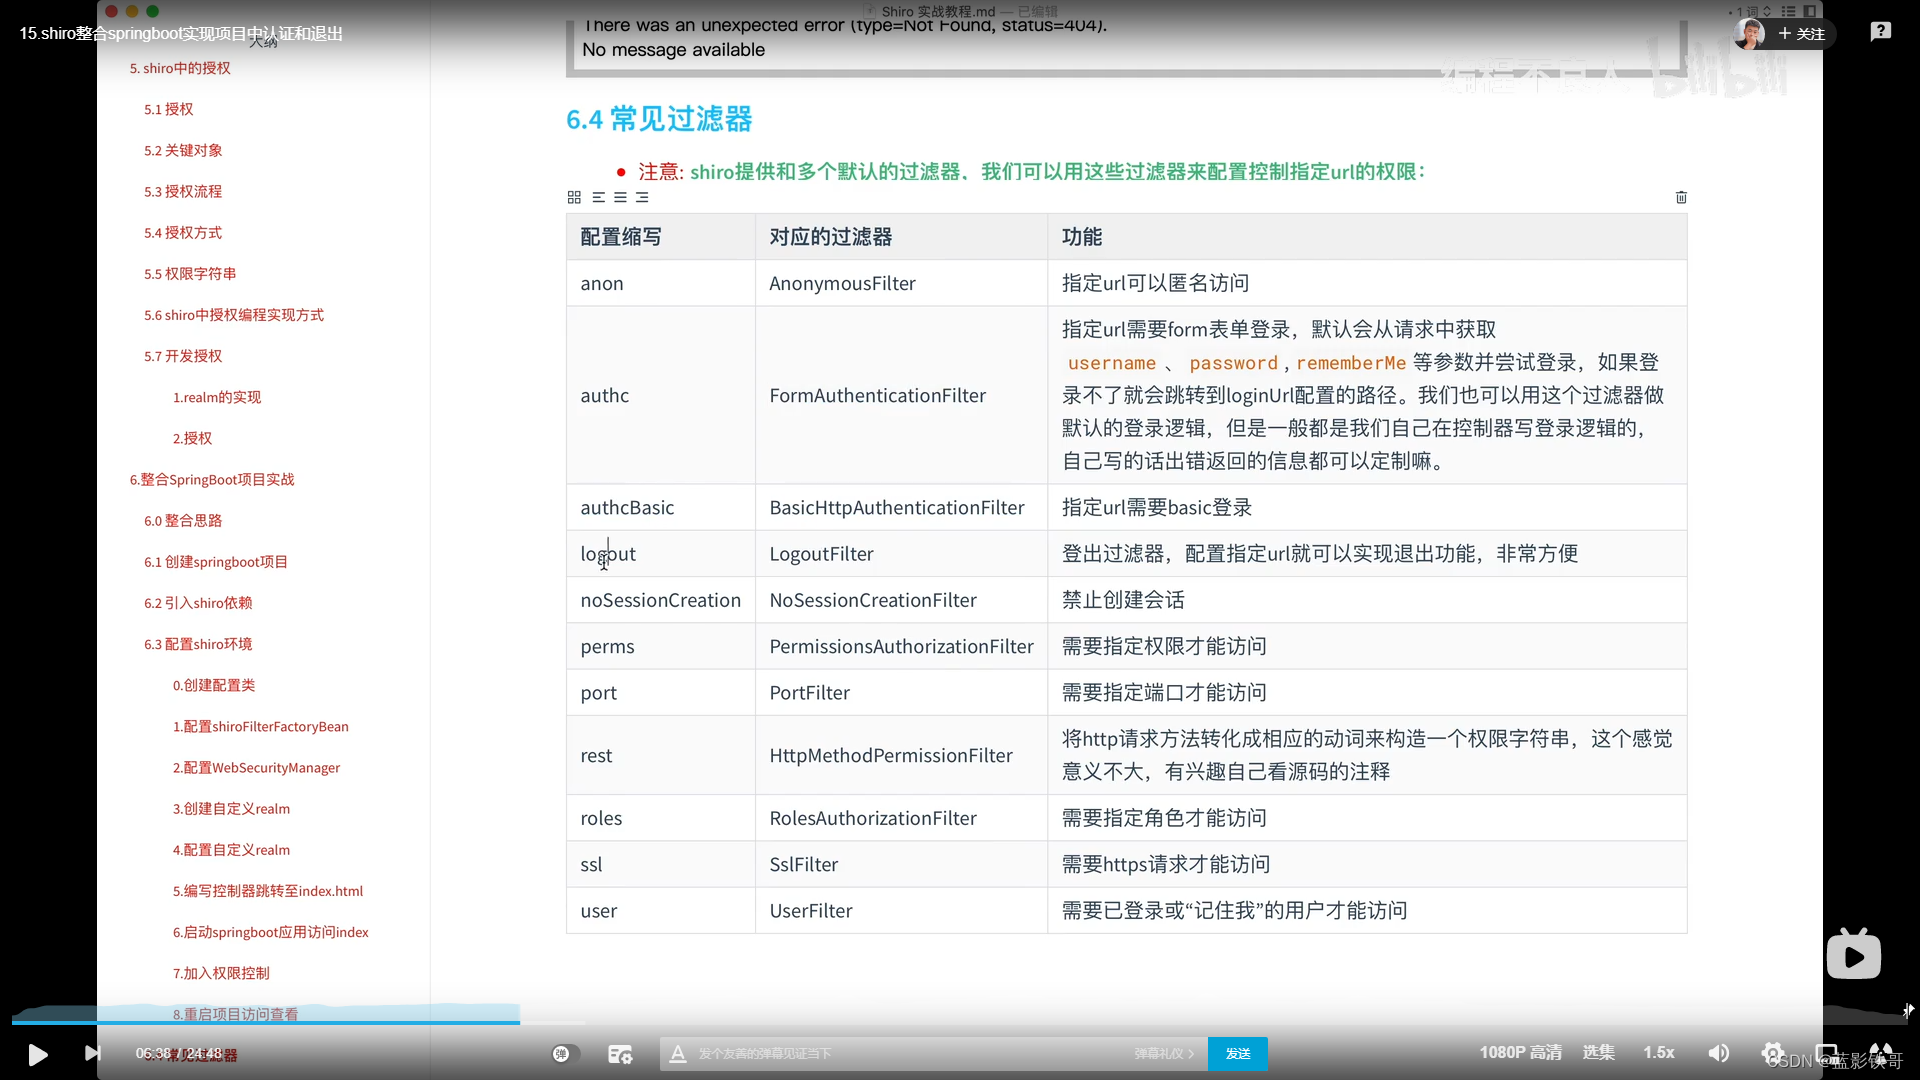Seek on the video progress bar

tap(960, 1022)
